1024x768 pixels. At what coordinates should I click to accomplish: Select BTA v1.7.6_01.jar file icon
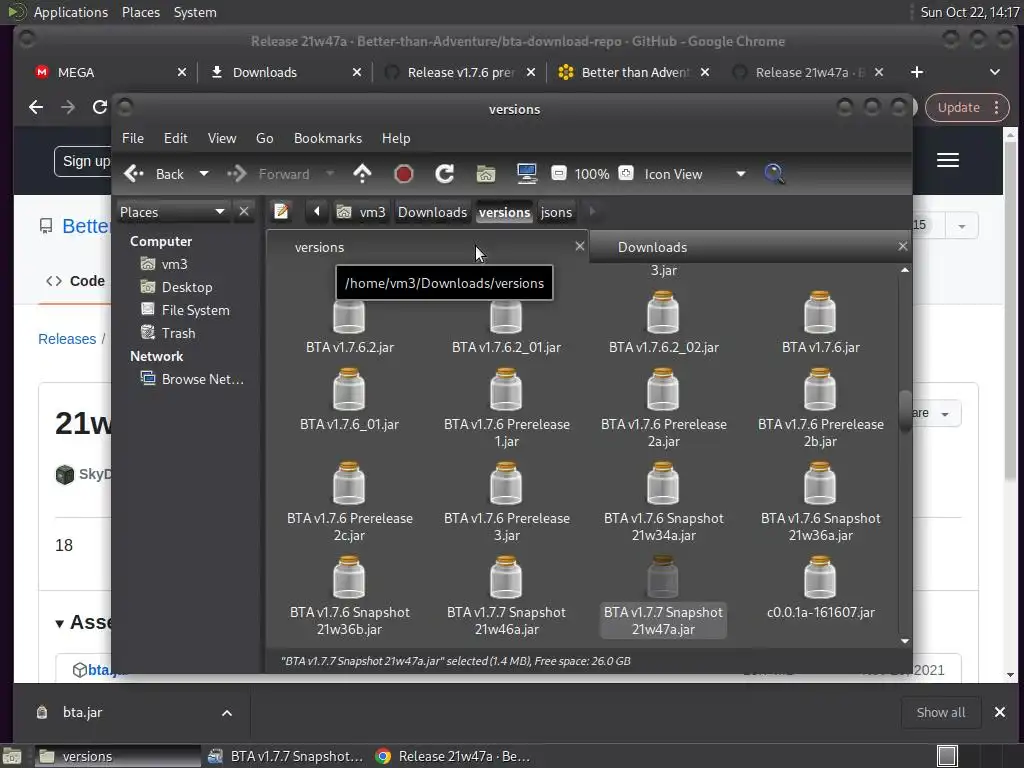pos(349,389)
